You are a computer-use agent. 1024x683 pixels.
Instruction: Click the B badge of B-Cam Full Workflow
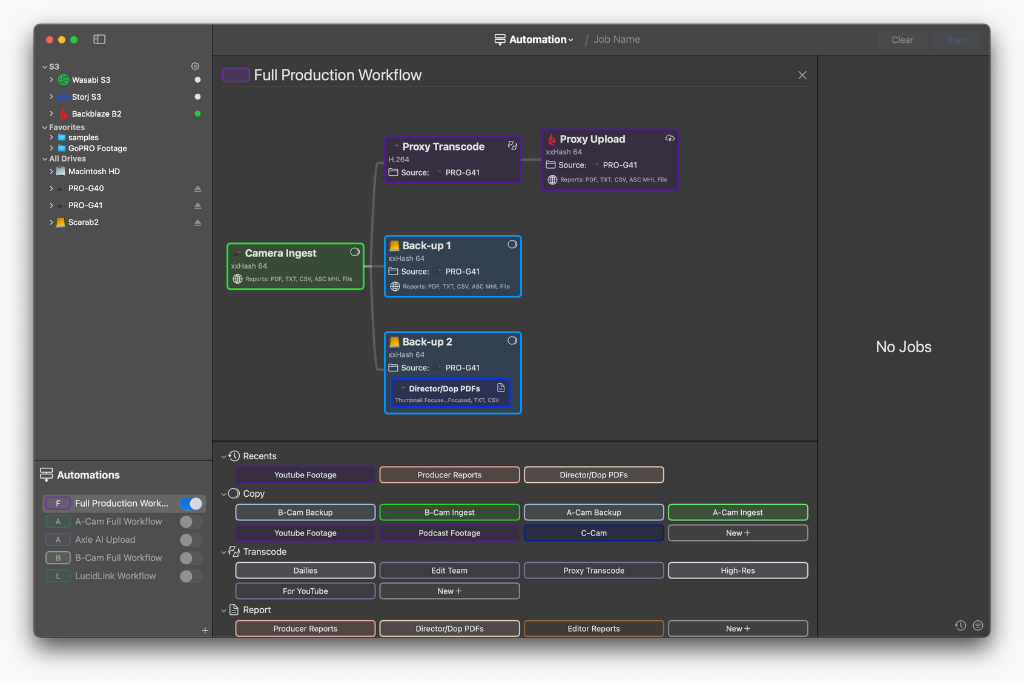click(x=58, y=558)
